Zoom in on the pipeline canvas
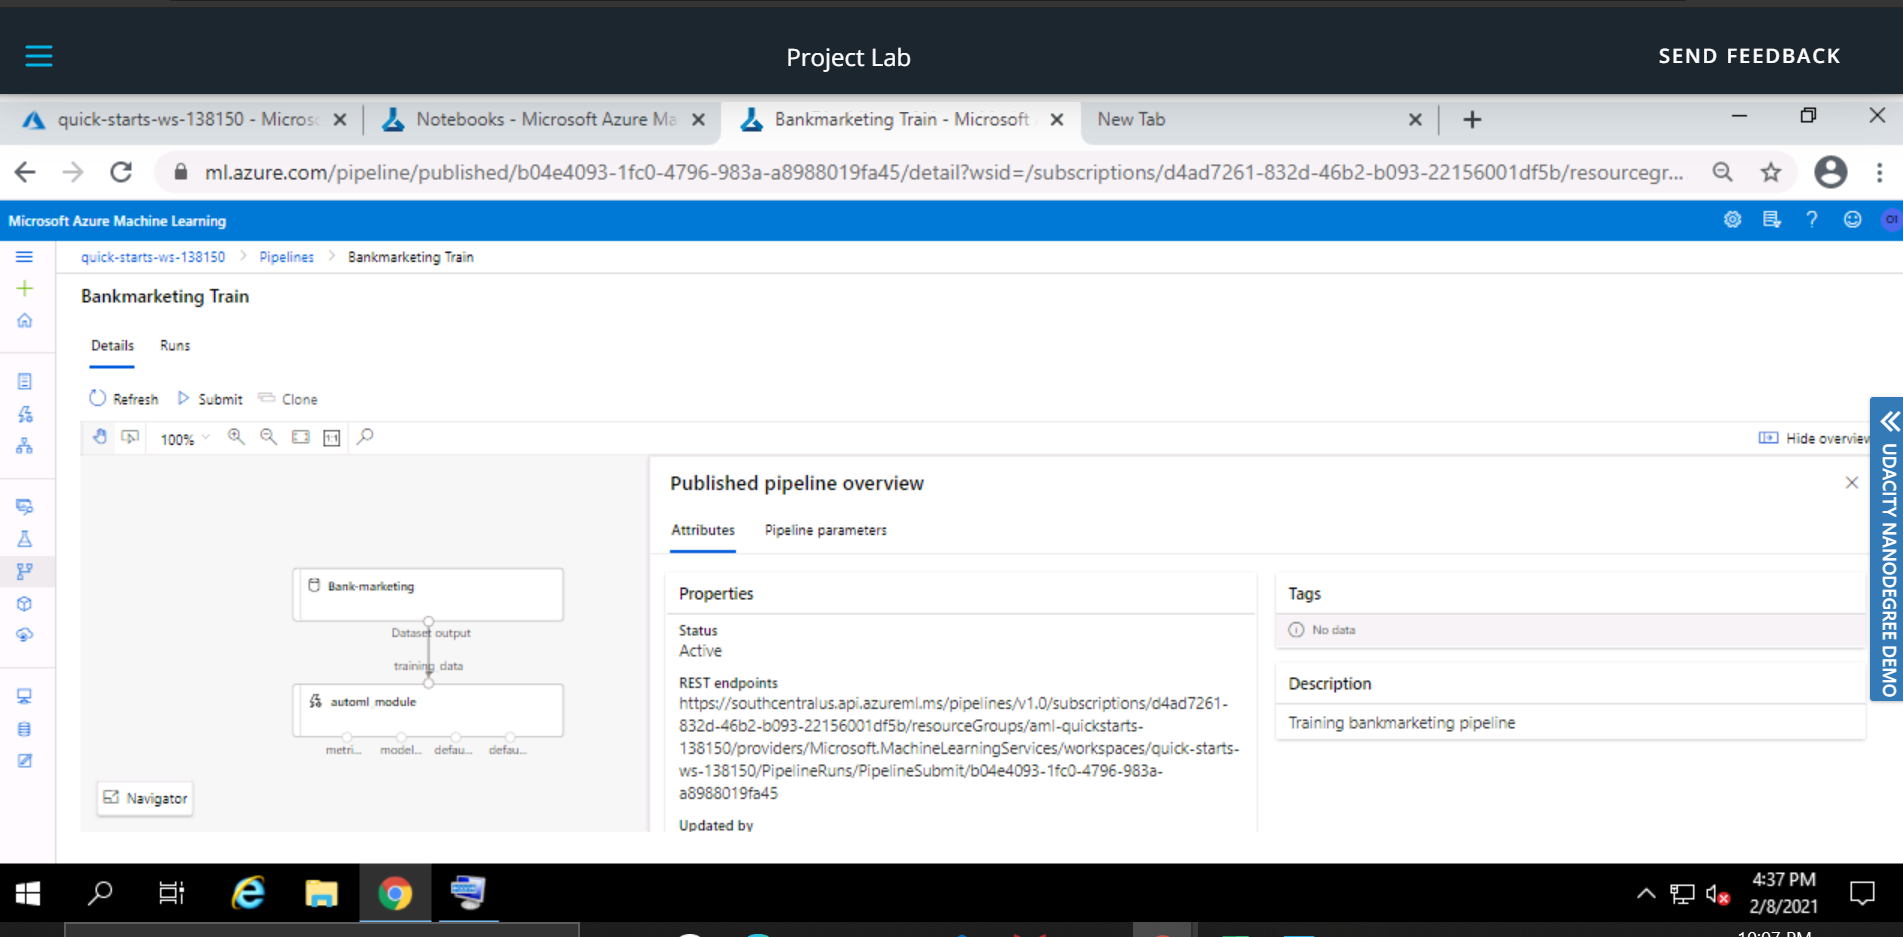The image size is (1903, 937). pyautogui.click(x=236, y=437)
